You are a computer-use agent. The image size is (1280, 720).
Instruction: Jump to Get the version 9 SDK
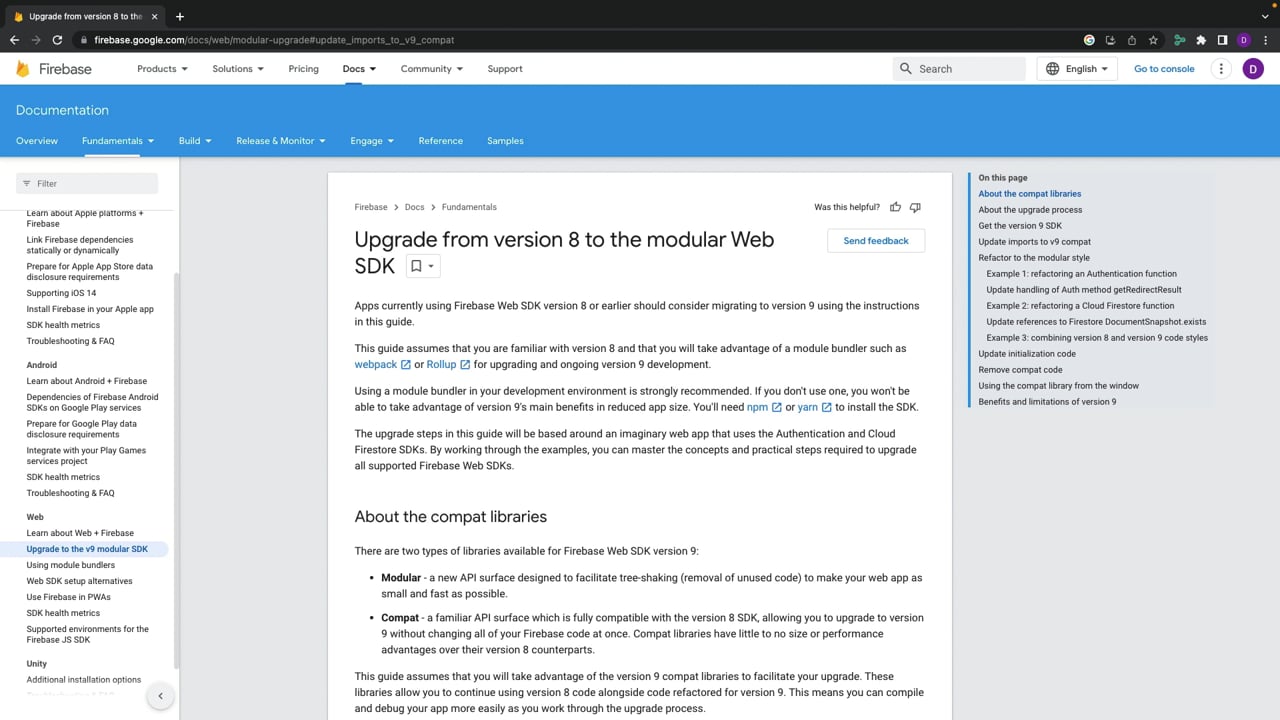click(1020, 226)
